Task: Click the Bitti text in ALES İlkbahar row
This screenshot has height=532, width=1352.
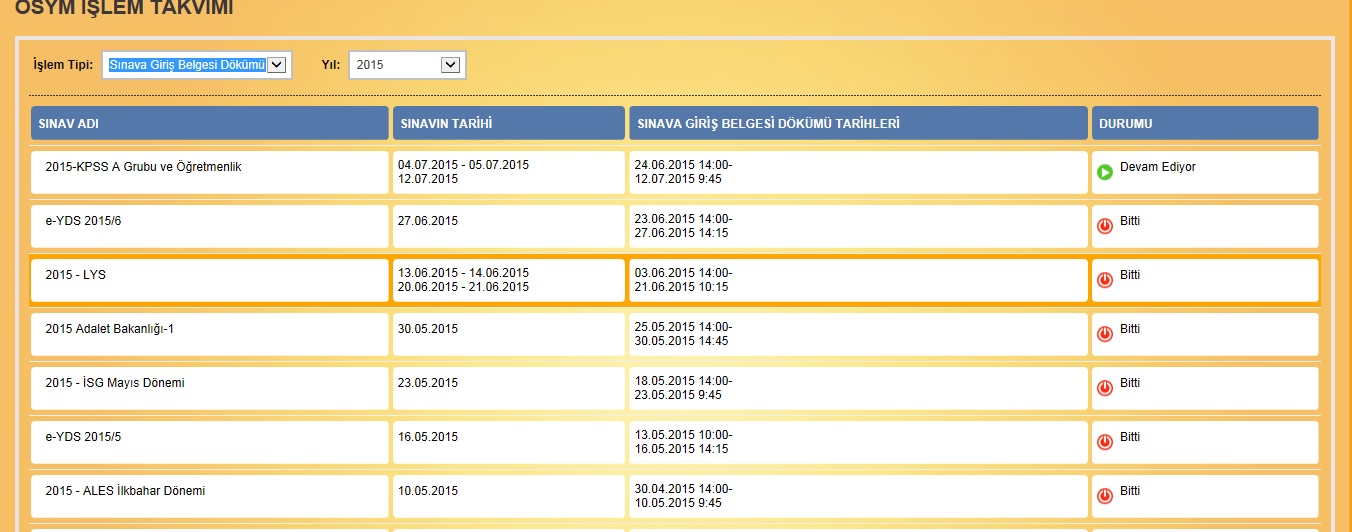Action: [1130, 491]
